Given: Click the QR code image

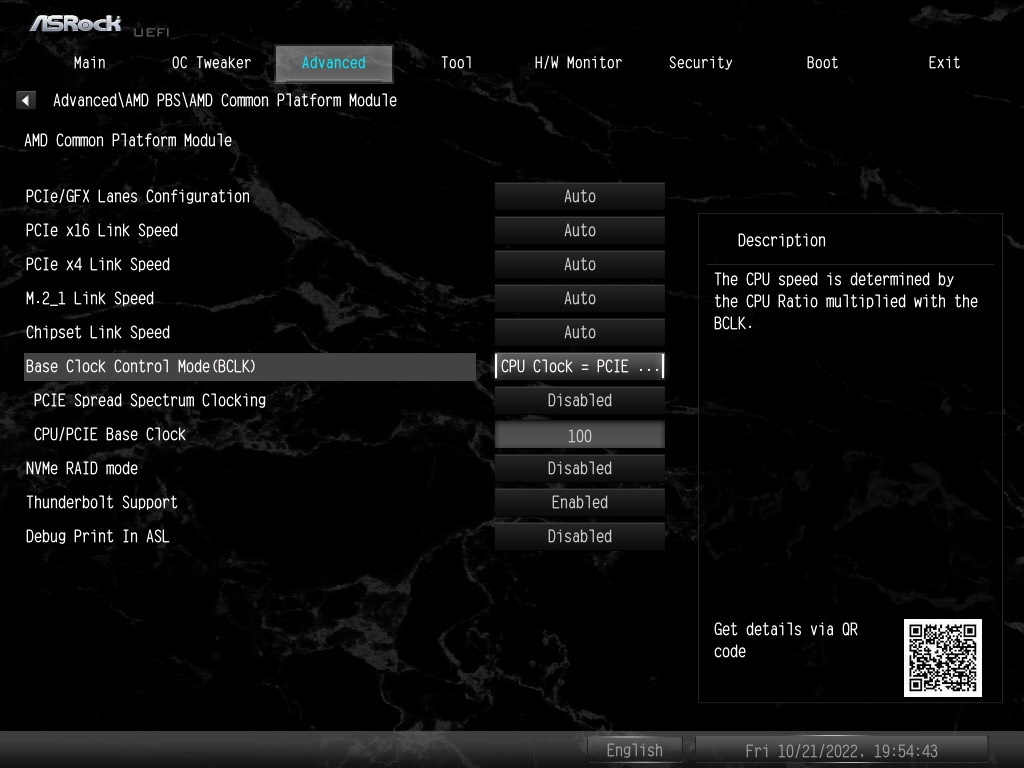Looking at the screenshot, I should [942, 658].
